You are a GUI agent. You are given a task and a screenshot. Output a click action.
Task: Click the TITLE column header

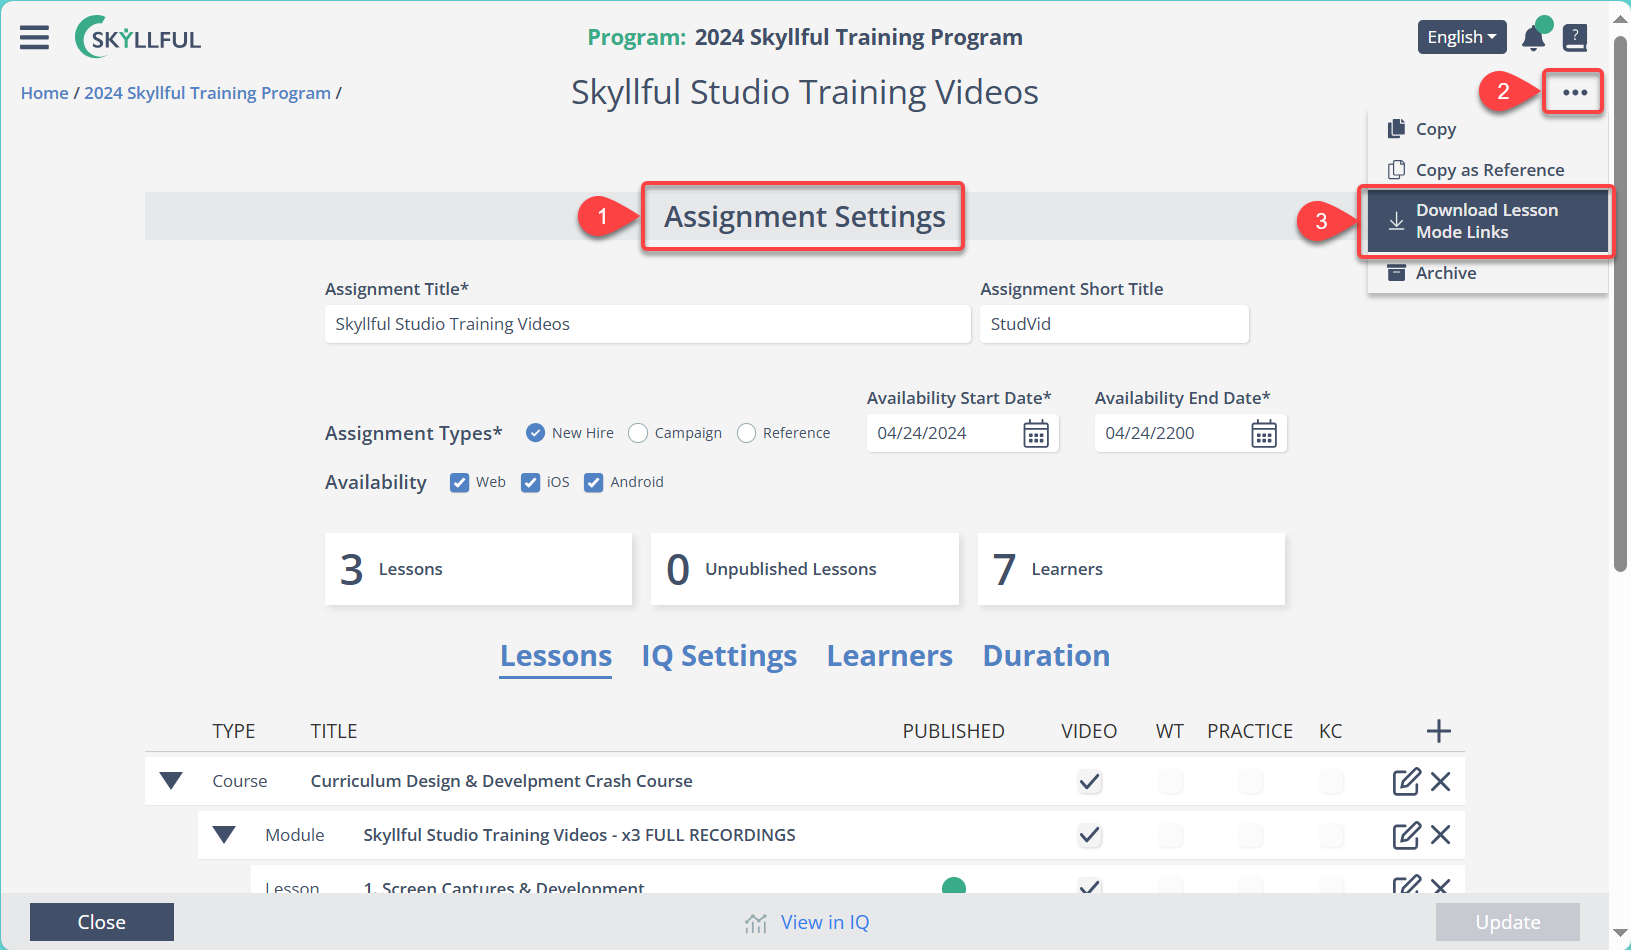point(334,731)
